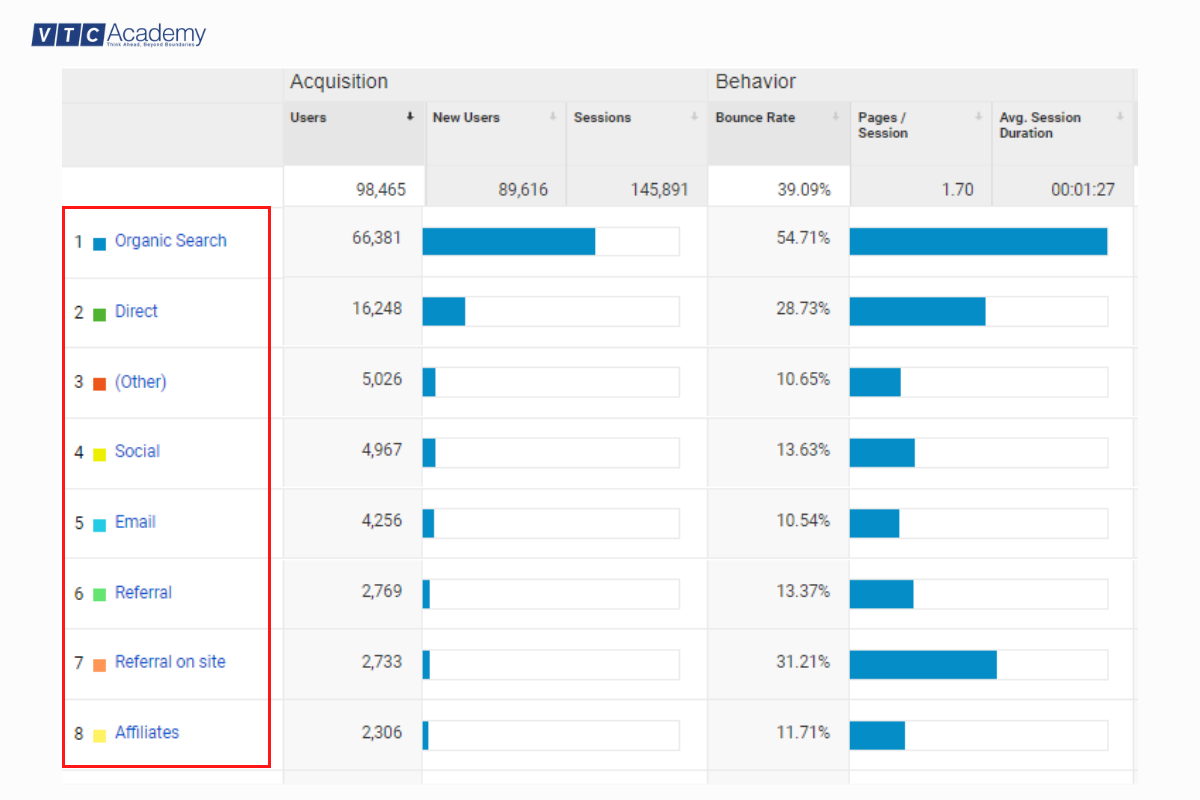Open the Referral channel report

click(143, 592)
